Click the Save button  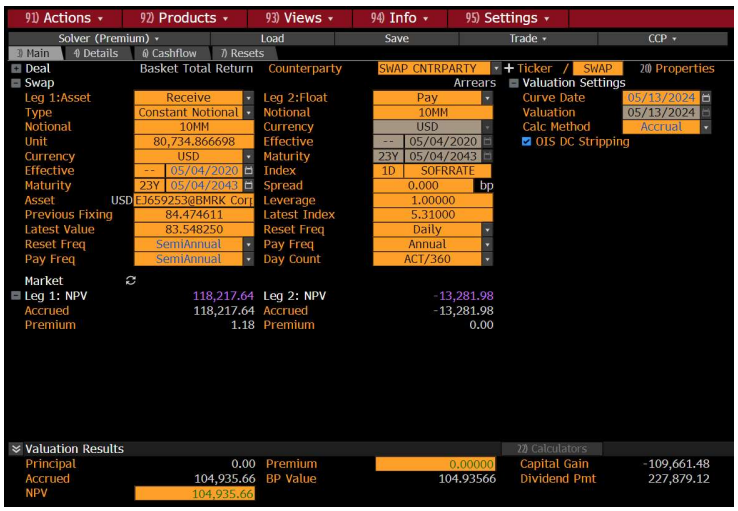[396, 38]
